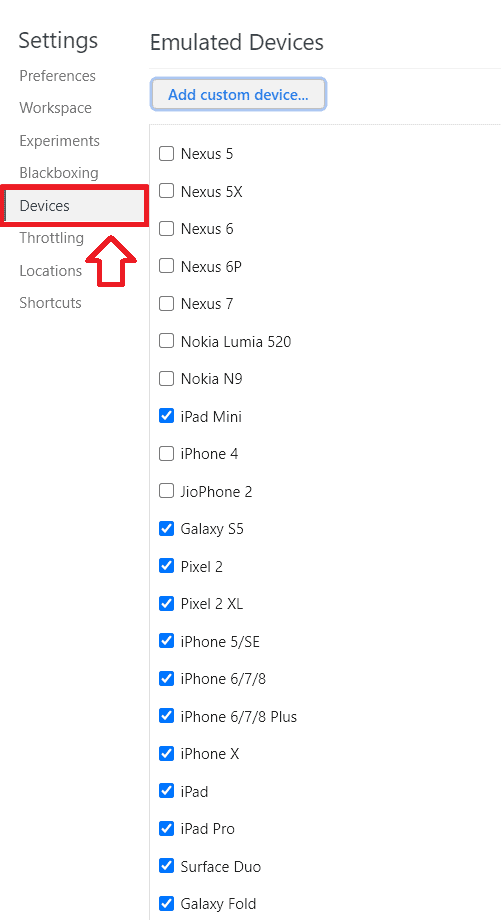This screenshot has height=920, width=501.
Task: Uncheck the iPad Mini checkbox
Action: click(167, 416)
